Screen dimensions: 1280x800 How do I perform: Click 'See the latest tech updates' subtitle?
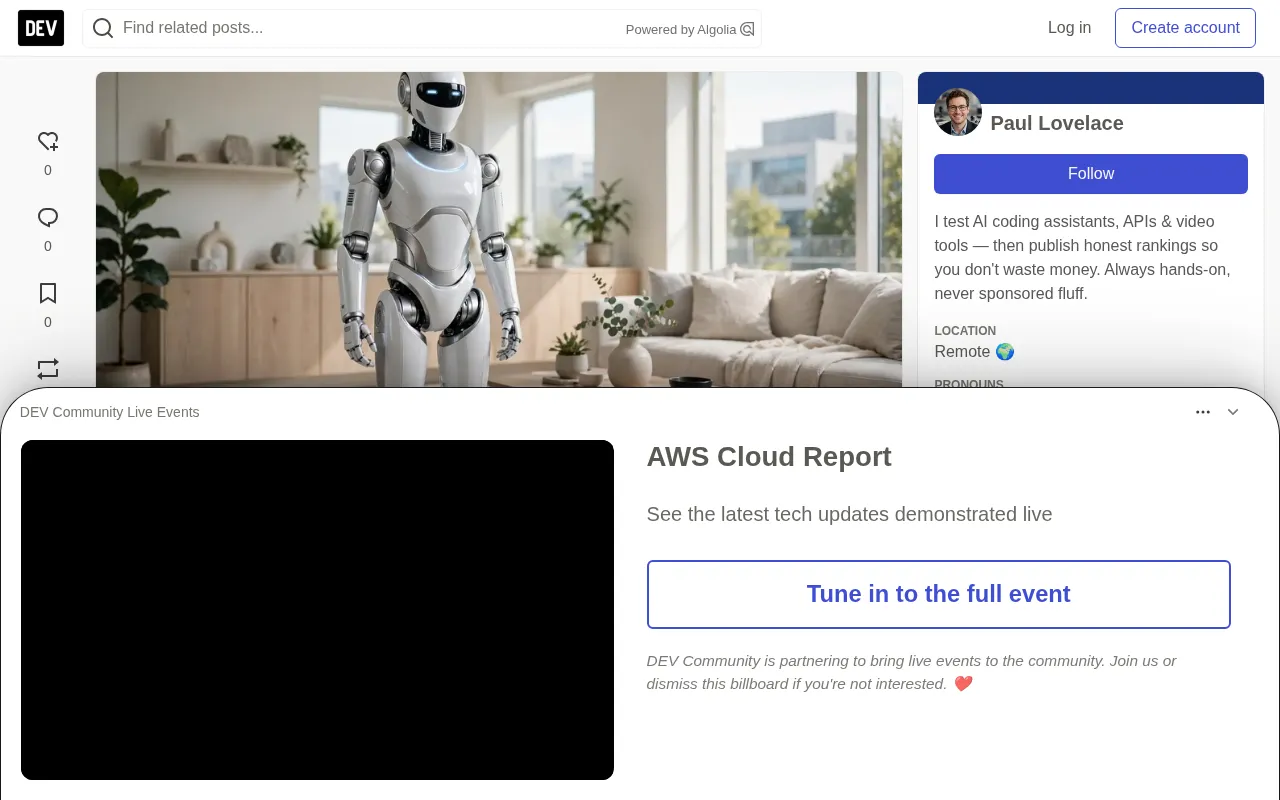click(x=849, y=514)
